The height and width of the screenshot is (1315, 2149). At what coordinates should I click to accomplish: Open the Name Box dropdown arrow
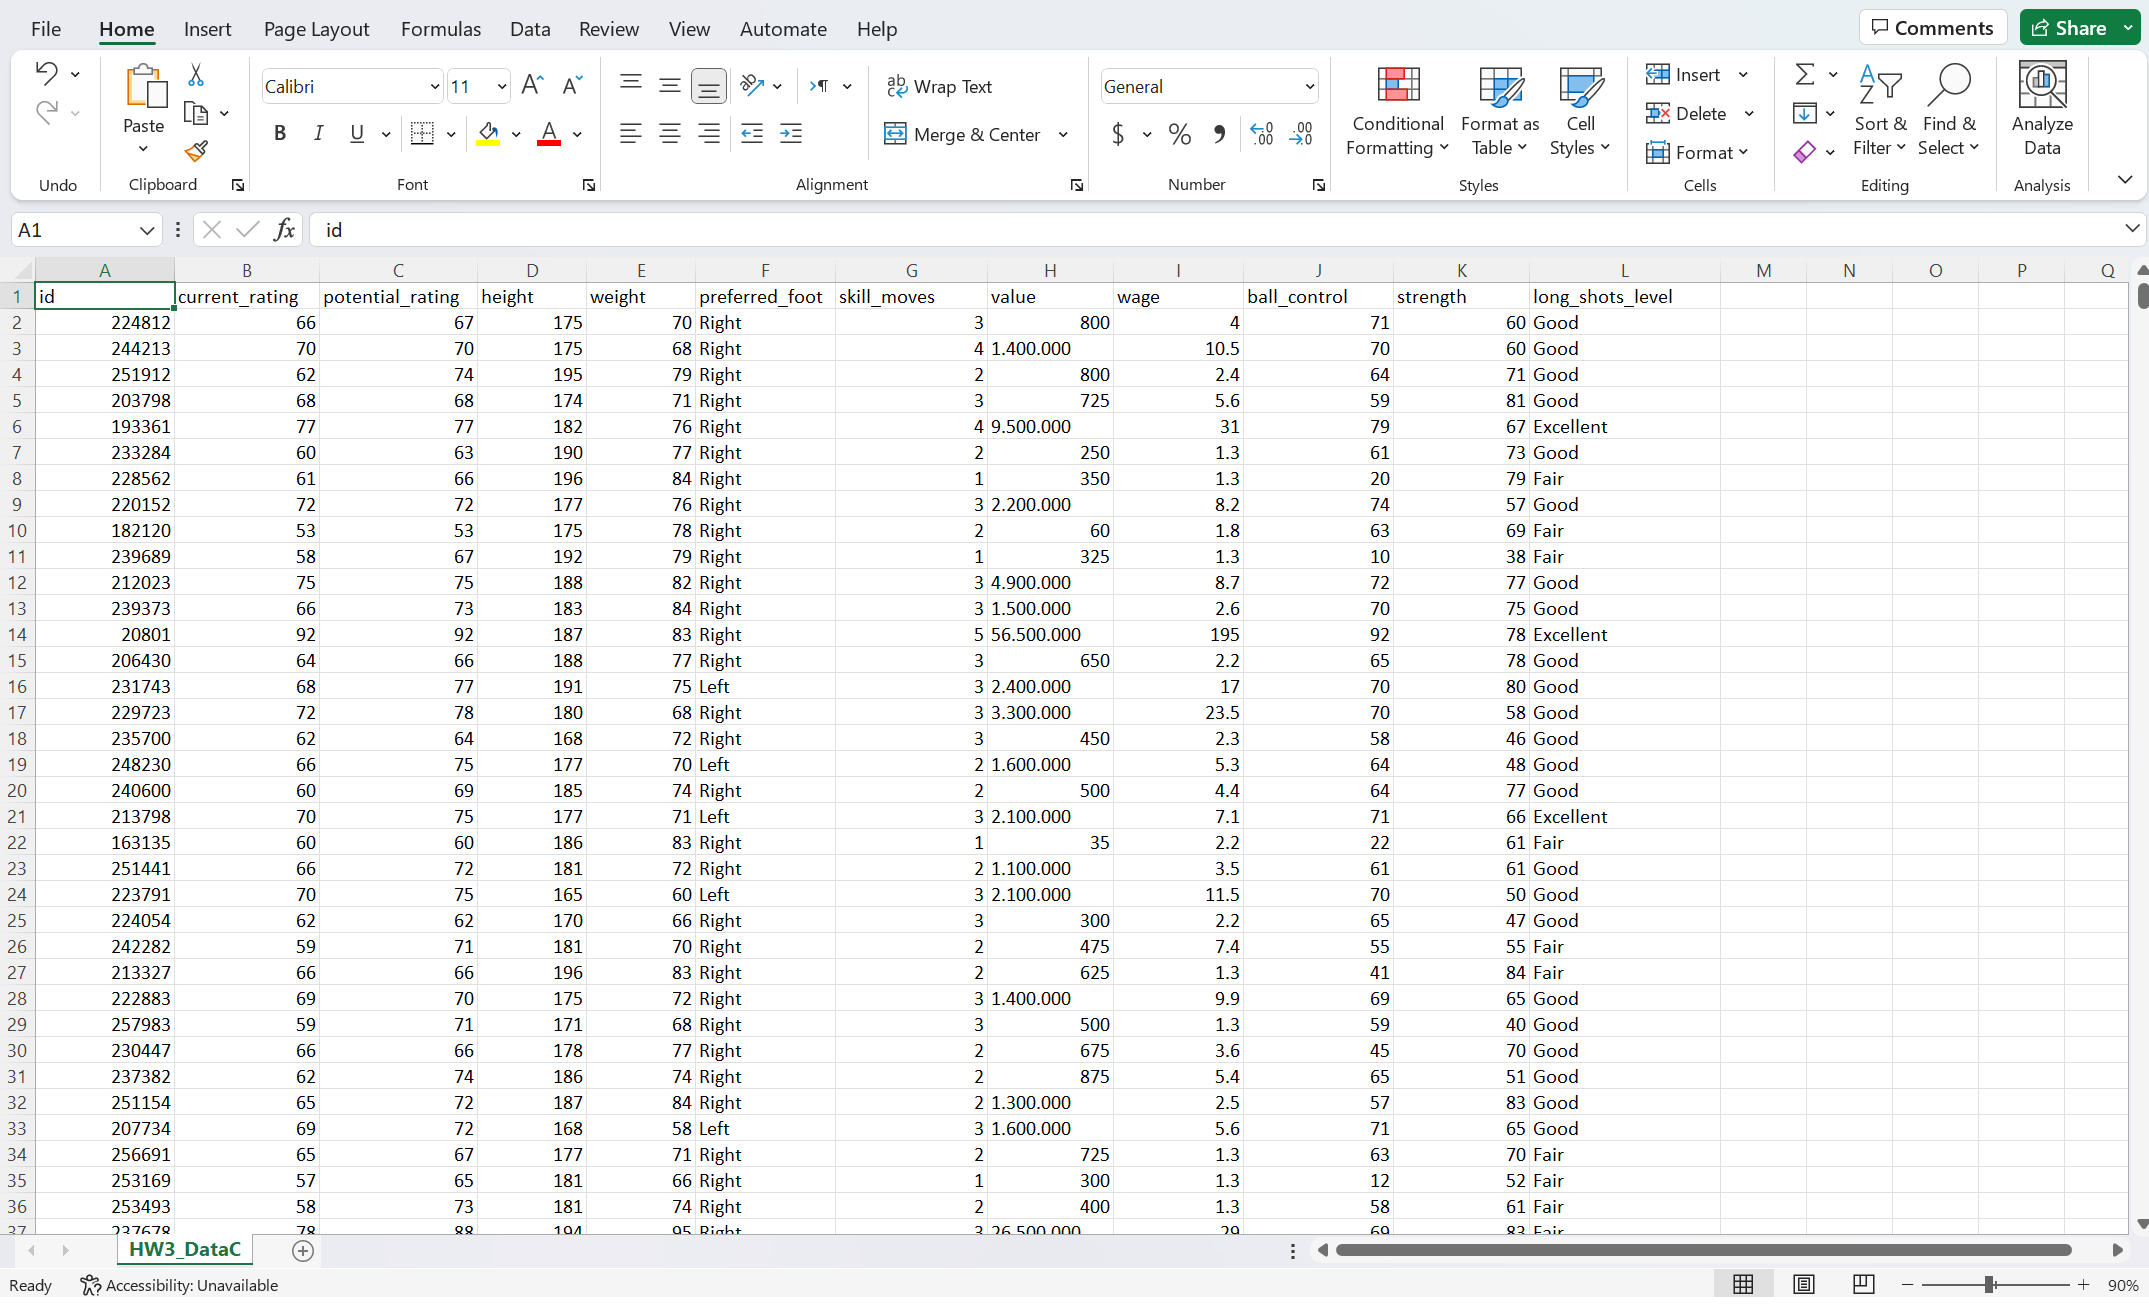(x=147, y=230)
